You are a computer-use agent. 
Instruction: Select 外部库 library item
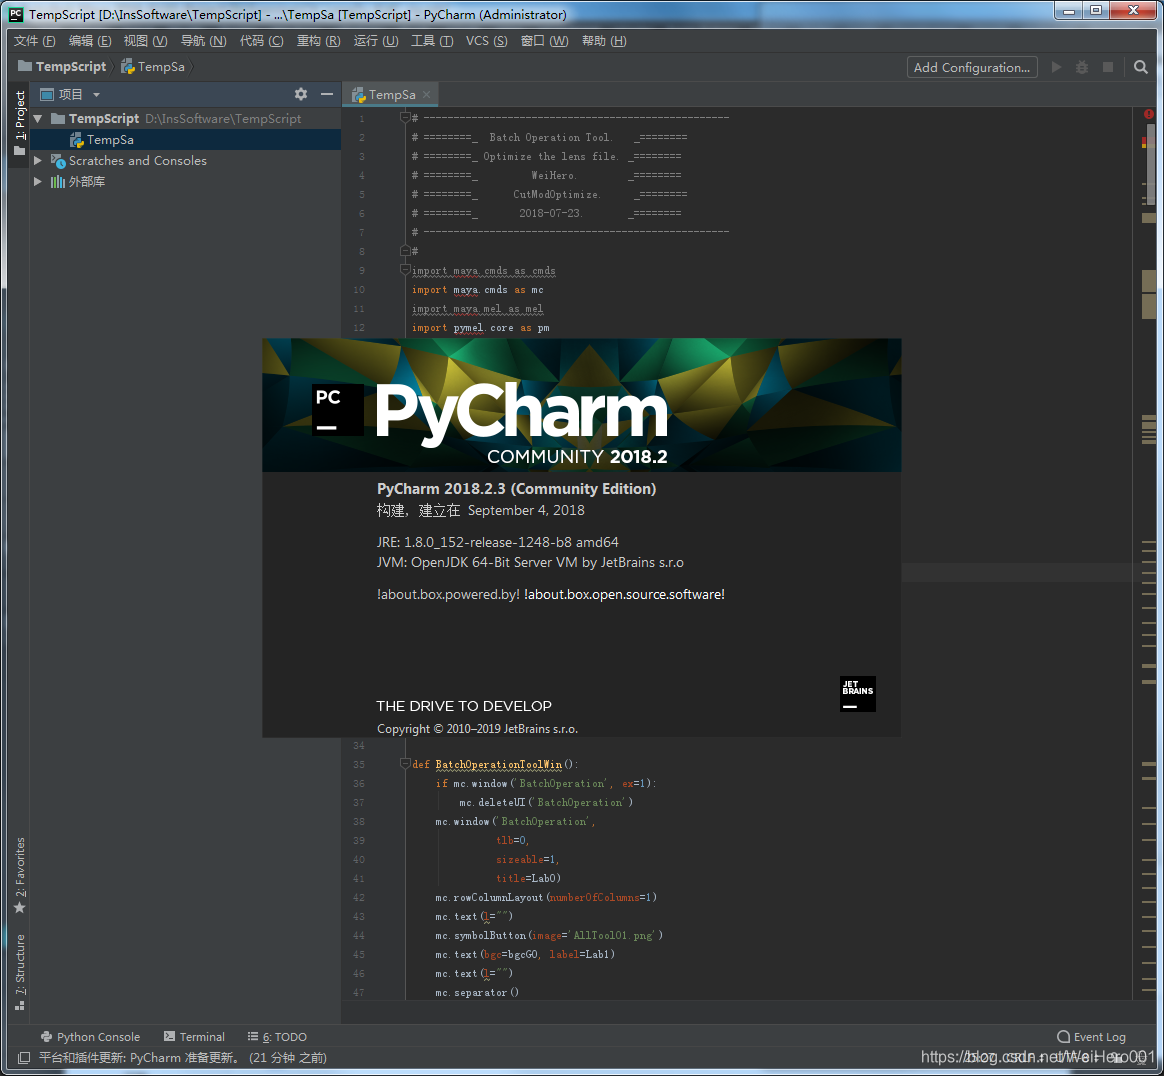click(78, 182)
